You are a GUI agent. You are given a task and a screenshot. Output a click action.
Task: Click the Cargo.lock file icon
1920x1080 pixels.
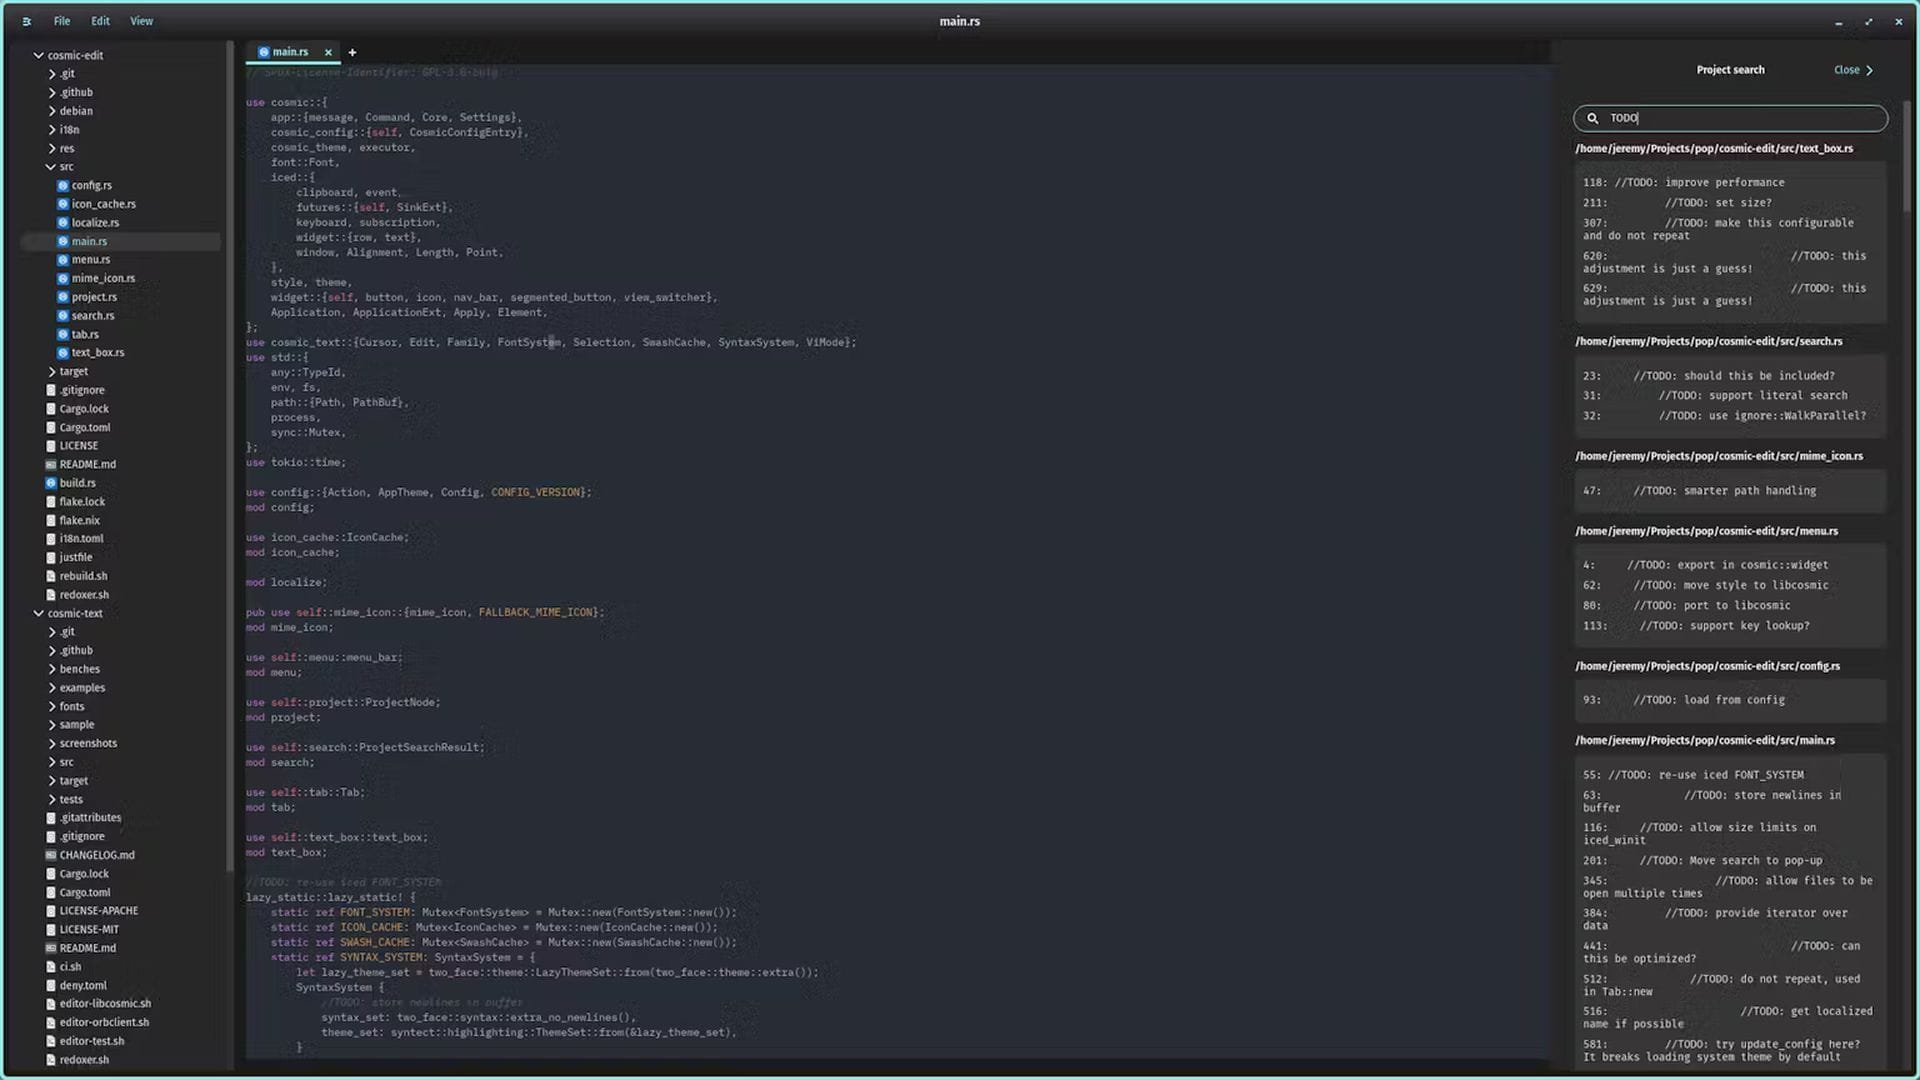50,408
